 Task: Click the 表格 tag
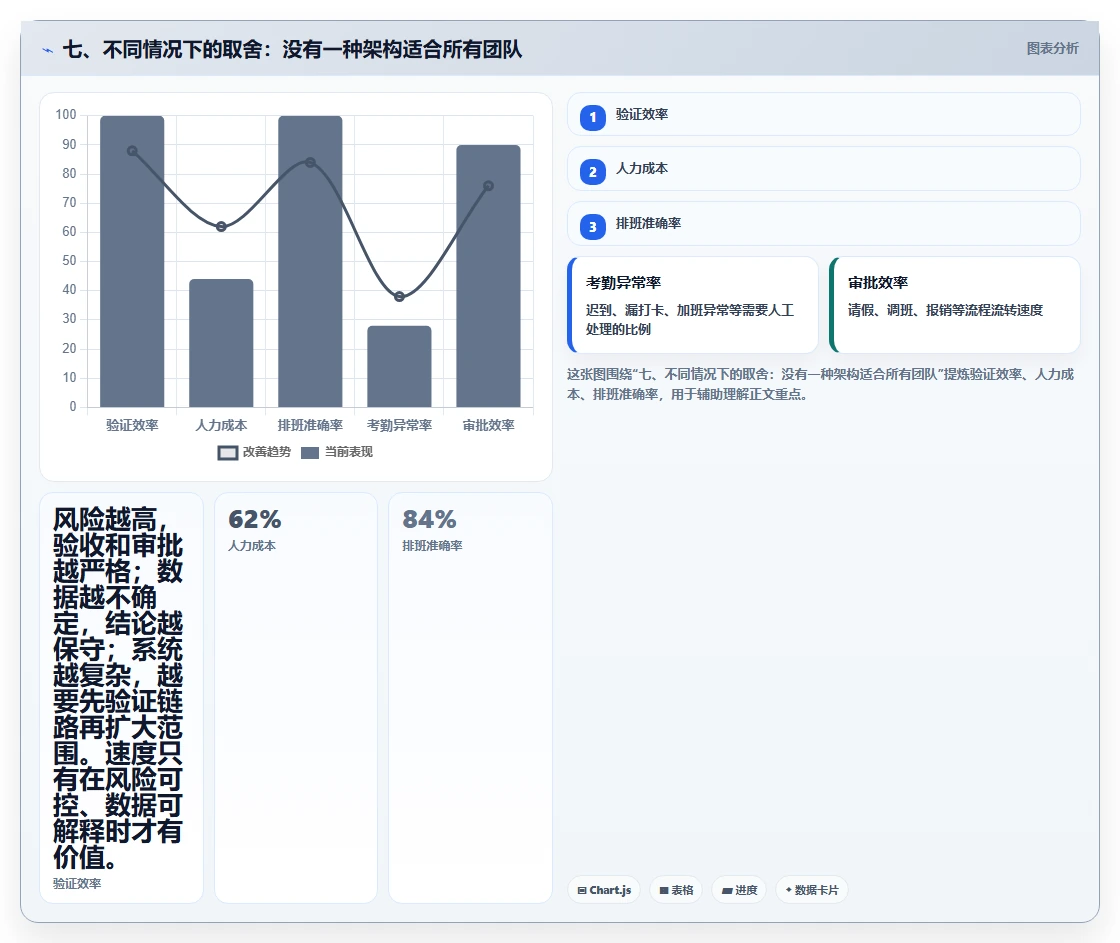676,890
